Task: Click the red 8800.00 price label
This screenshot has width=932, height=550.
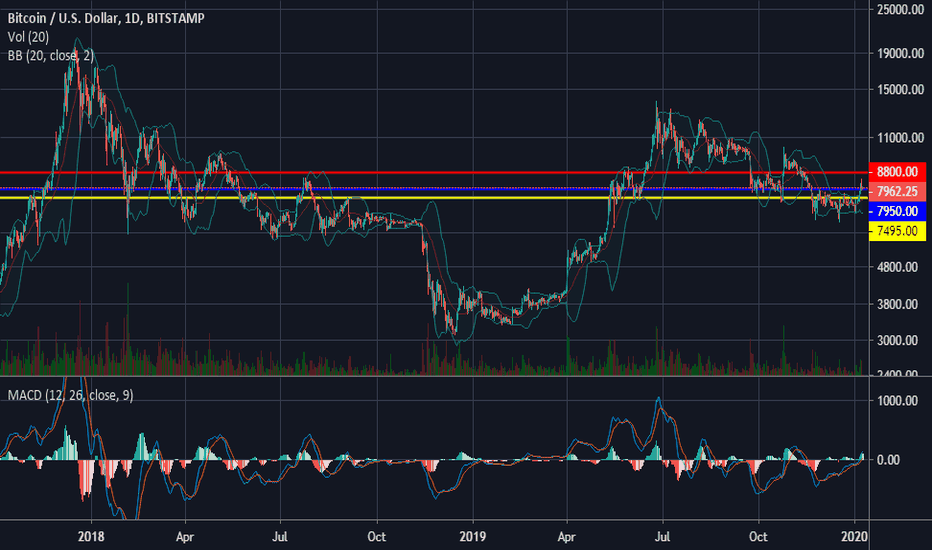Action: (x=897, y=172)
